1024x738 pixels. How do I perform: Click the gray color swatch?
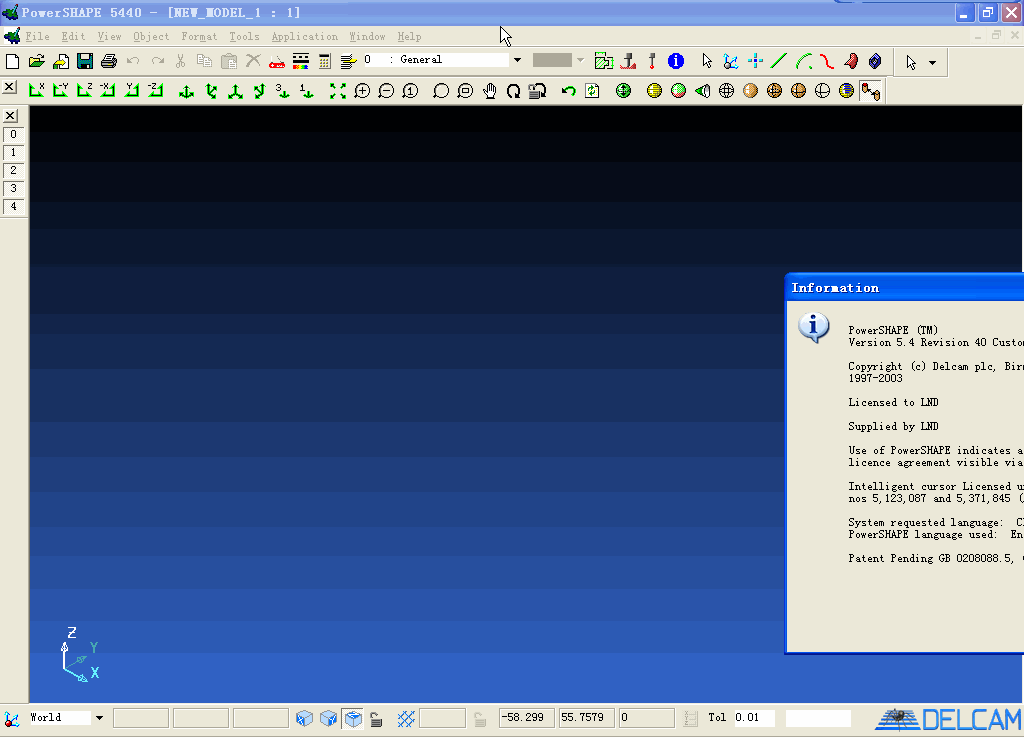pyautogui.click(x=552, y=60)
